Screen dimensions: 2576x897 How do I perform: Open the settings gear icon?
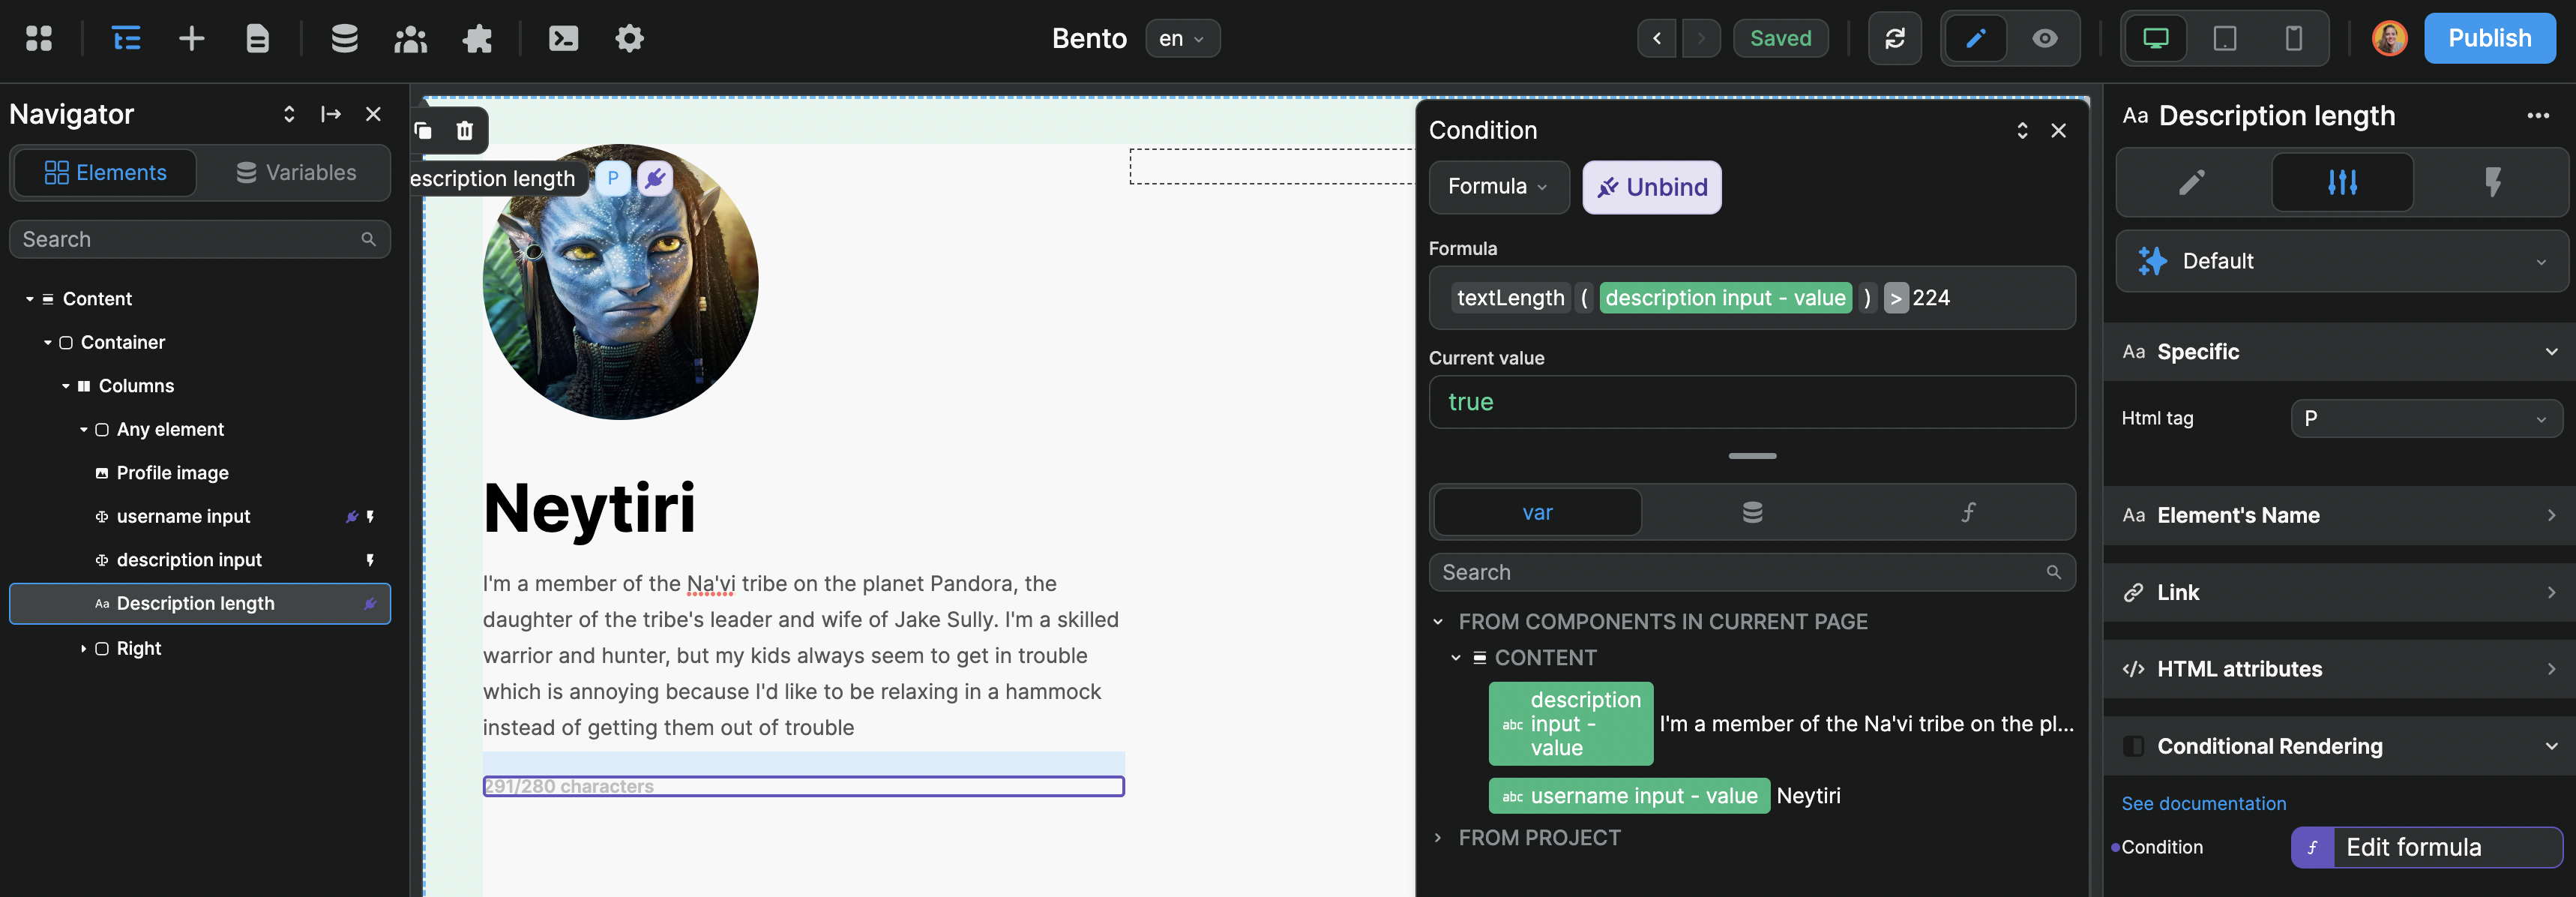pos(629,38)
